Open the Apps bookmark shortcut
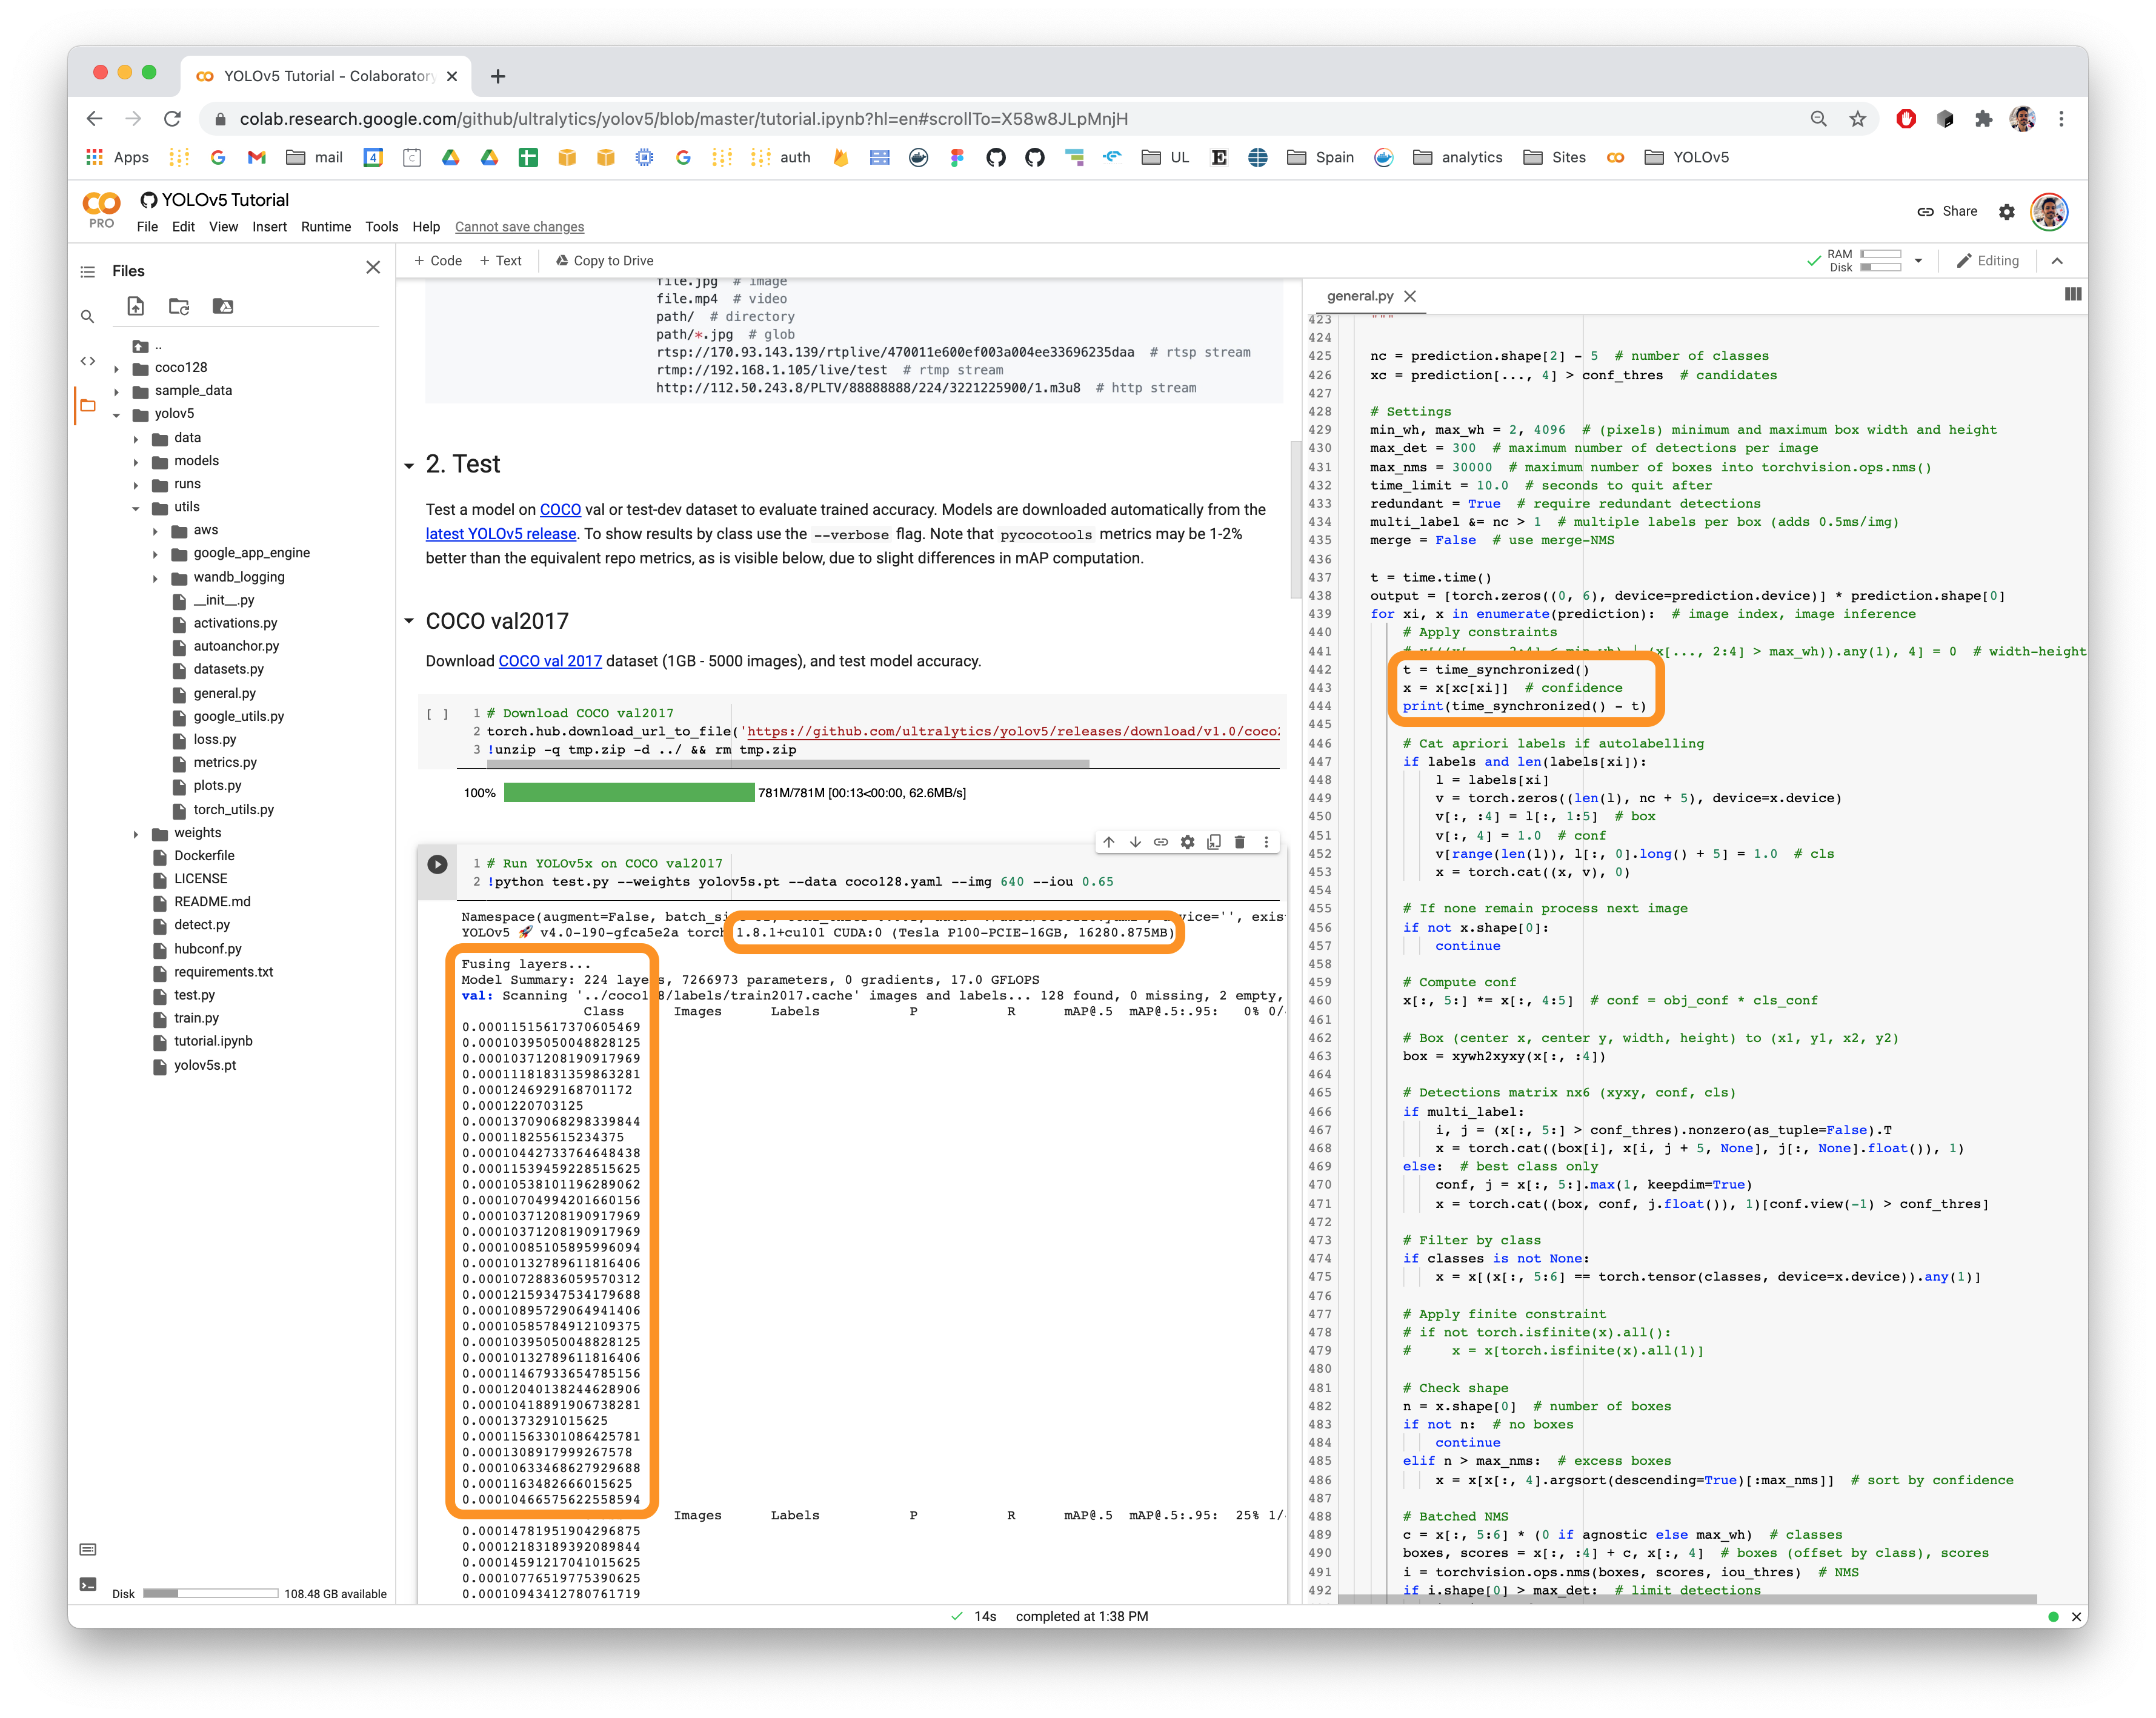This screenshot has height=1718, width=2156. (x=117, y=158)
